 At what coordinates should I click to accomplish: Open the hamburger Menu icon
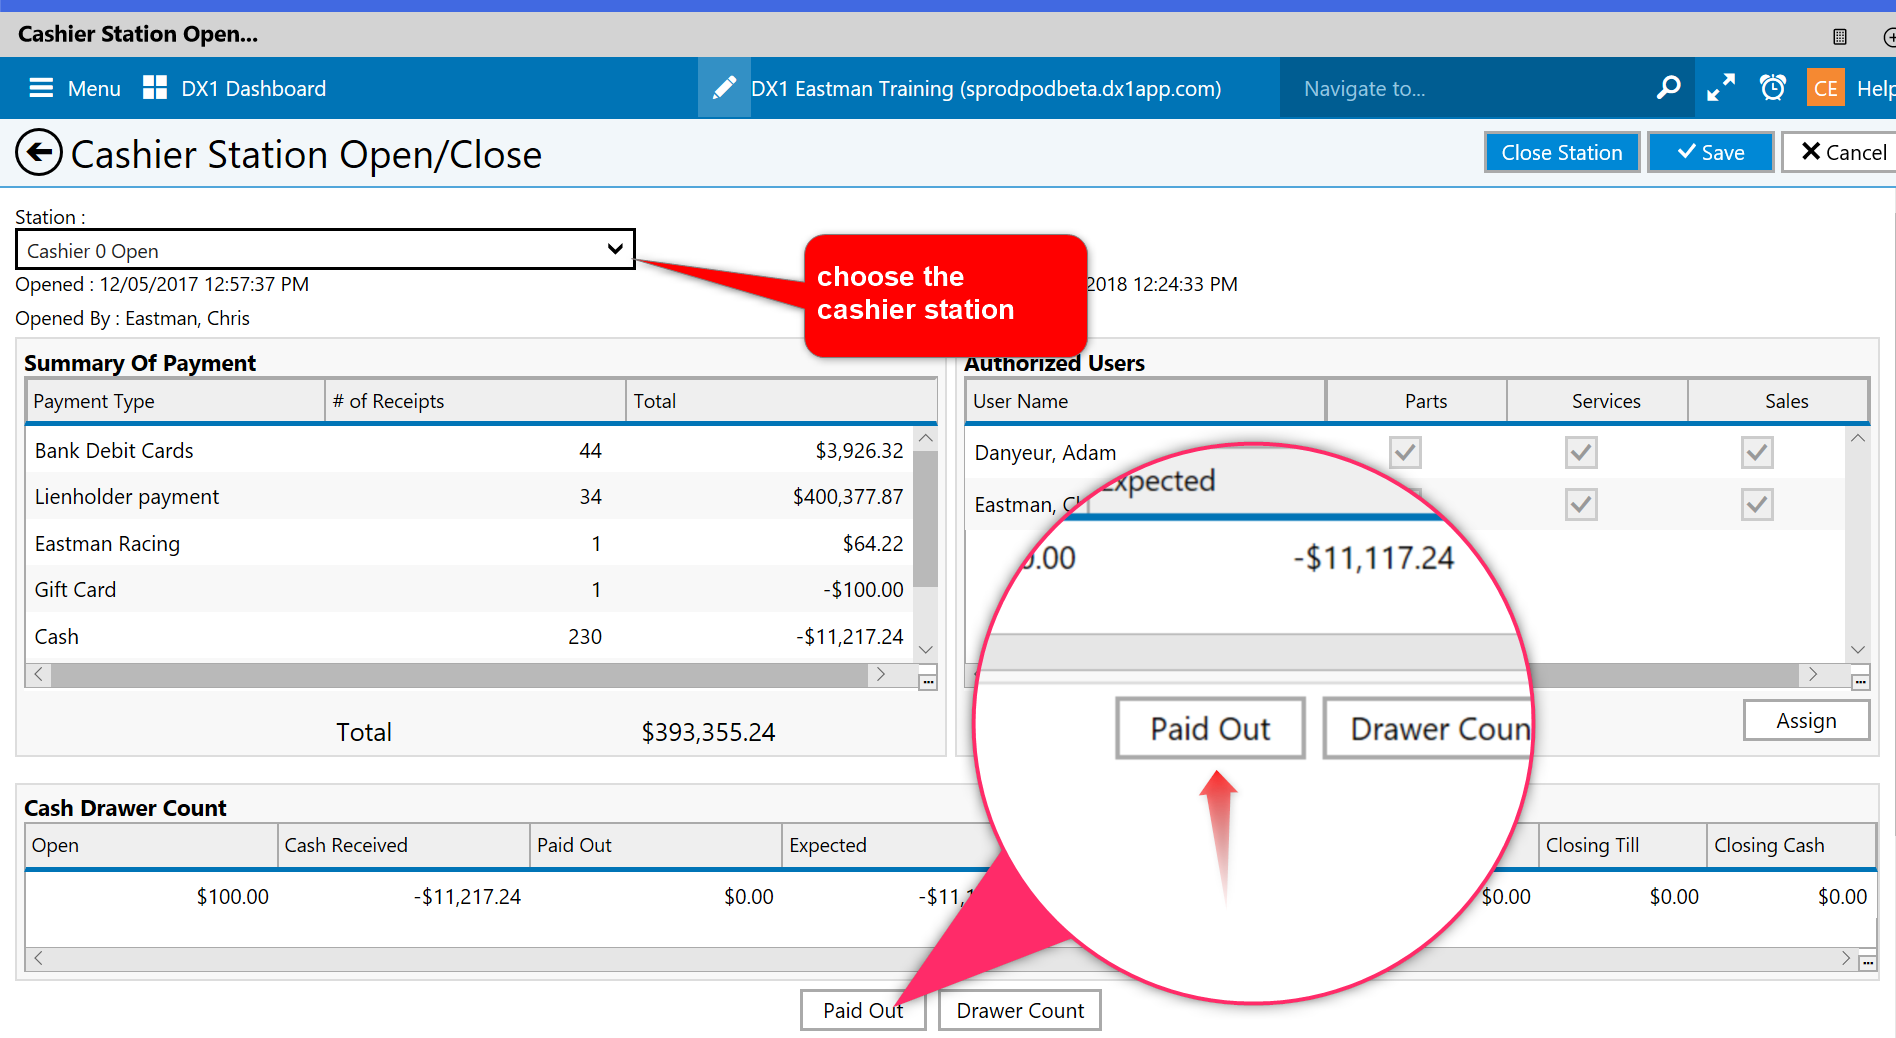41,88
